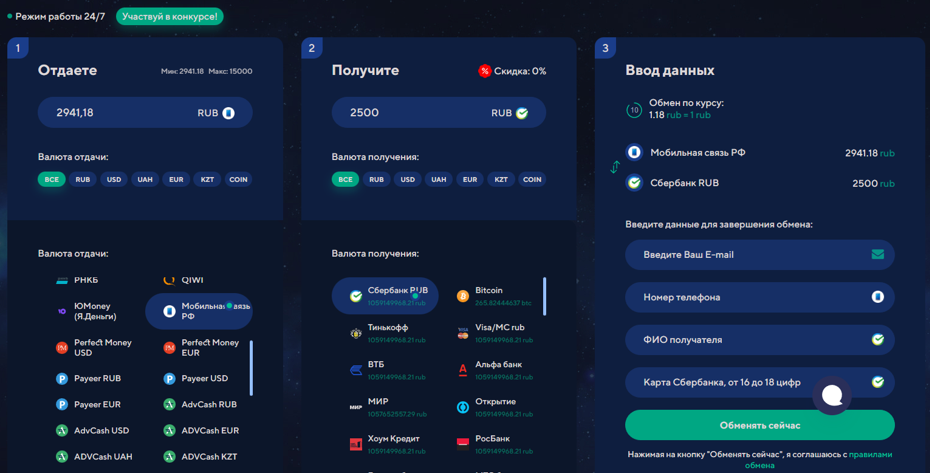Click the envelope icon in E-mail field

coord(878,255)
